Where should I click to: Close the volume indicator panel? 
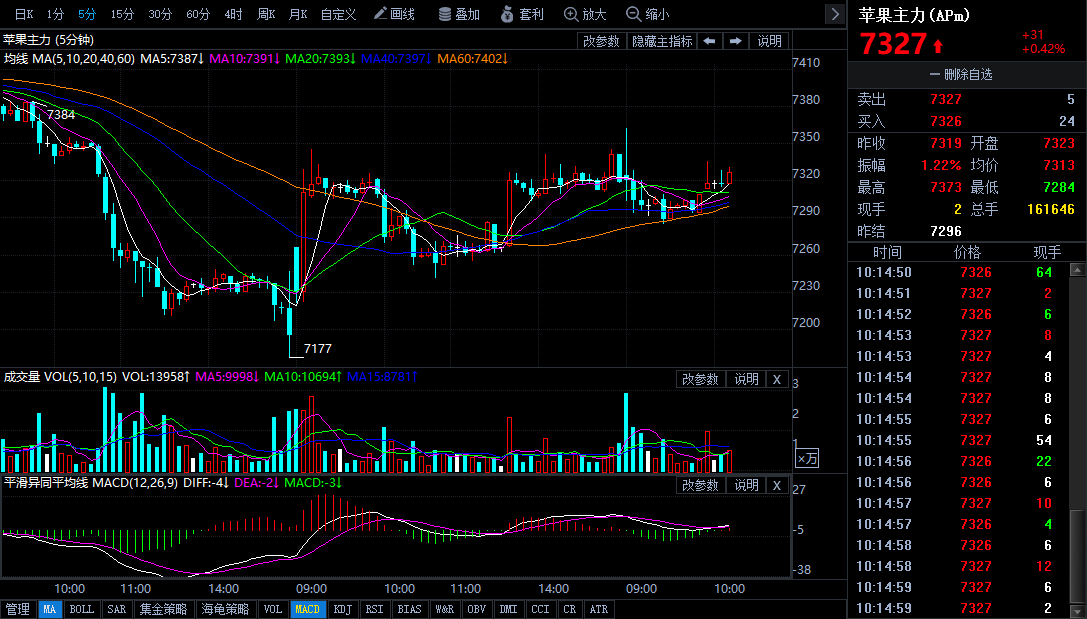777,379
